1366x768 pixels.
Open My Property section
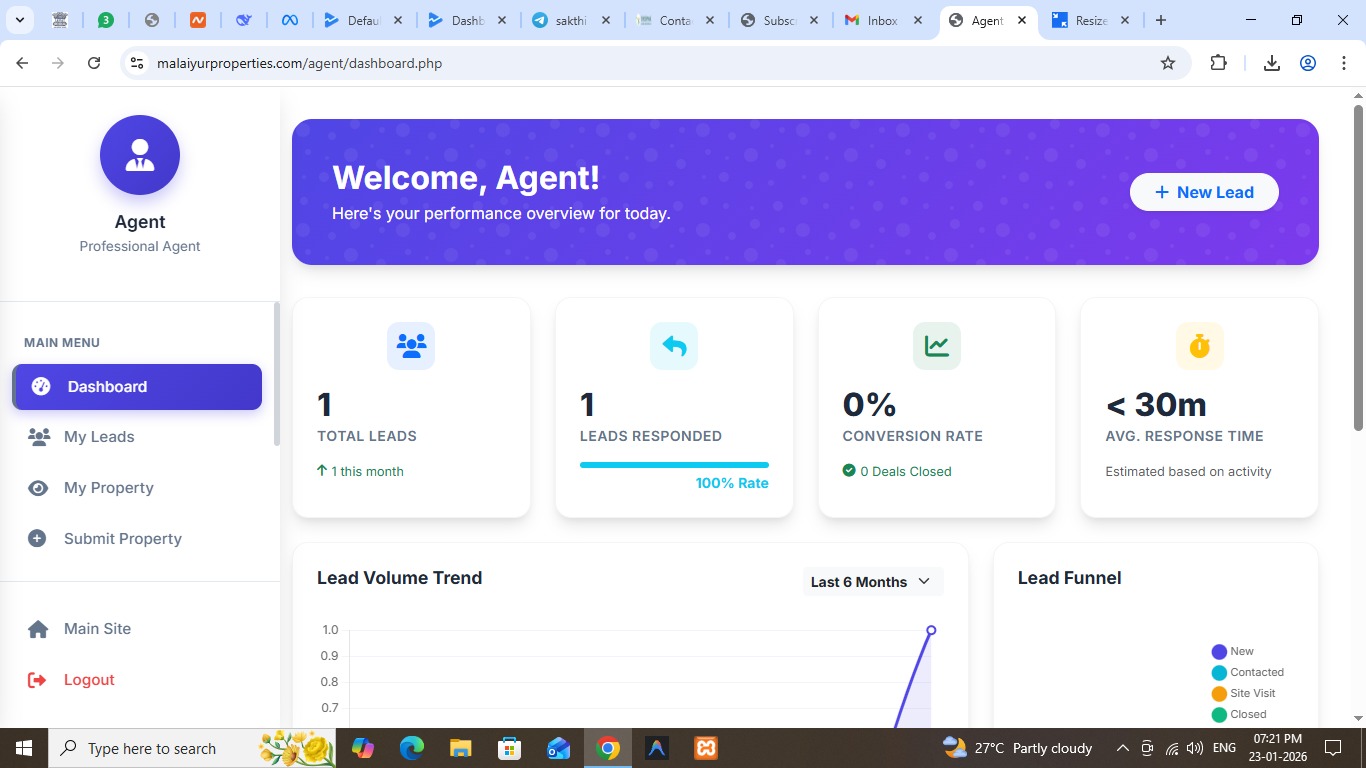[108, 488]
